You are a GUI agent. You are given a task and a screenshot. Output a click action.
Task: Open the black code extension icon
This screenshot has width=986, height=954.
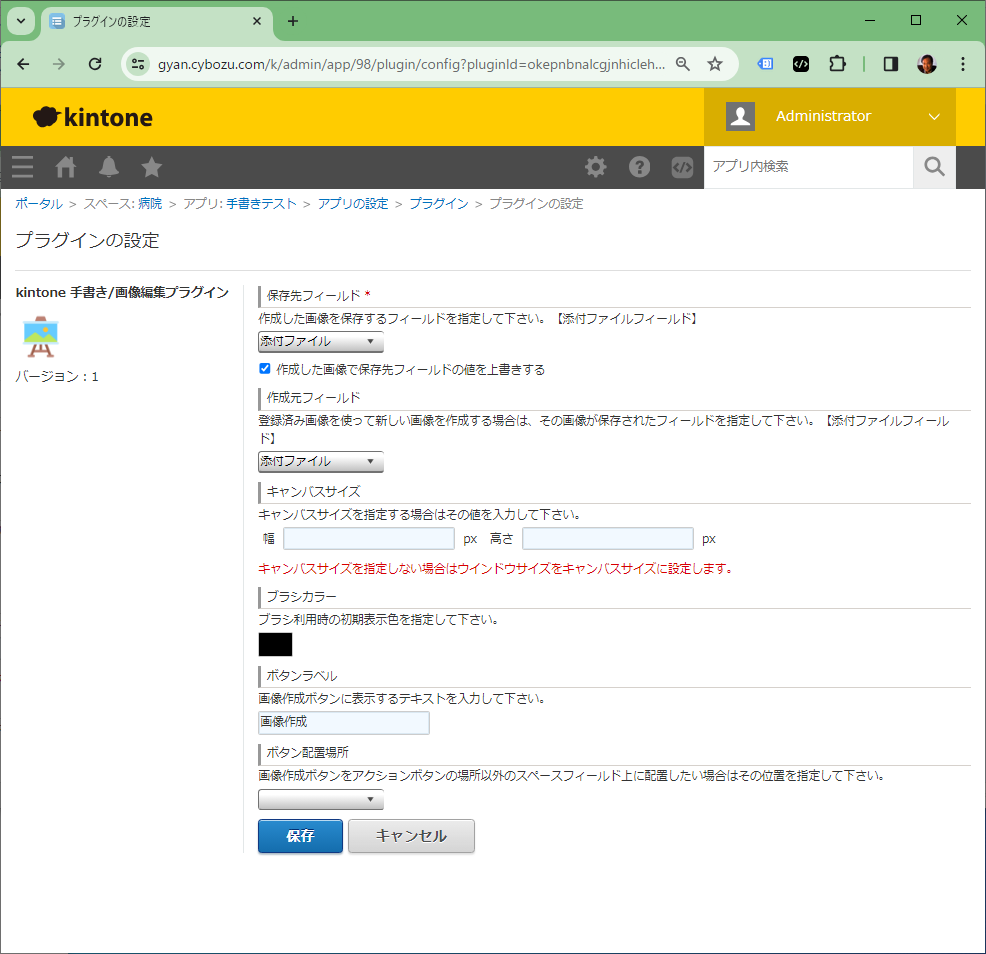pyautogui.click(x=801, y=64)
